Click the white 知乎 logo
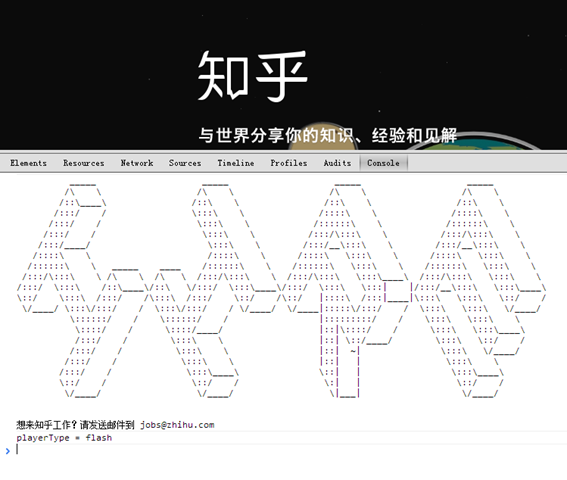 [252, 75]
